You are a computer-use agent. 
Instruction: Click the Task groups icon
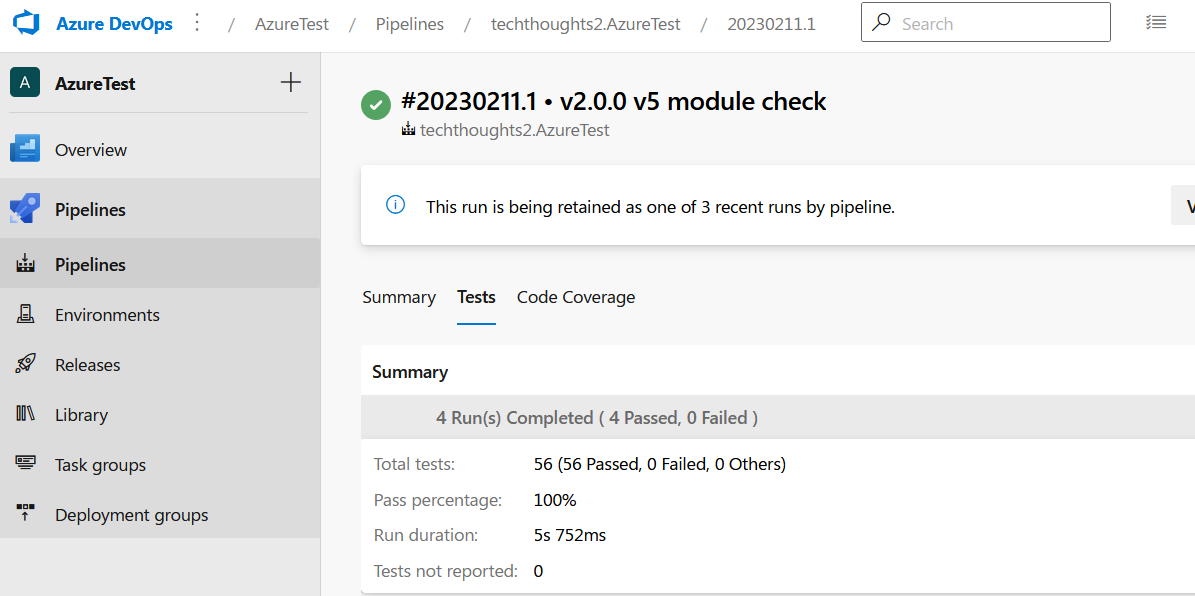[26, 464]
